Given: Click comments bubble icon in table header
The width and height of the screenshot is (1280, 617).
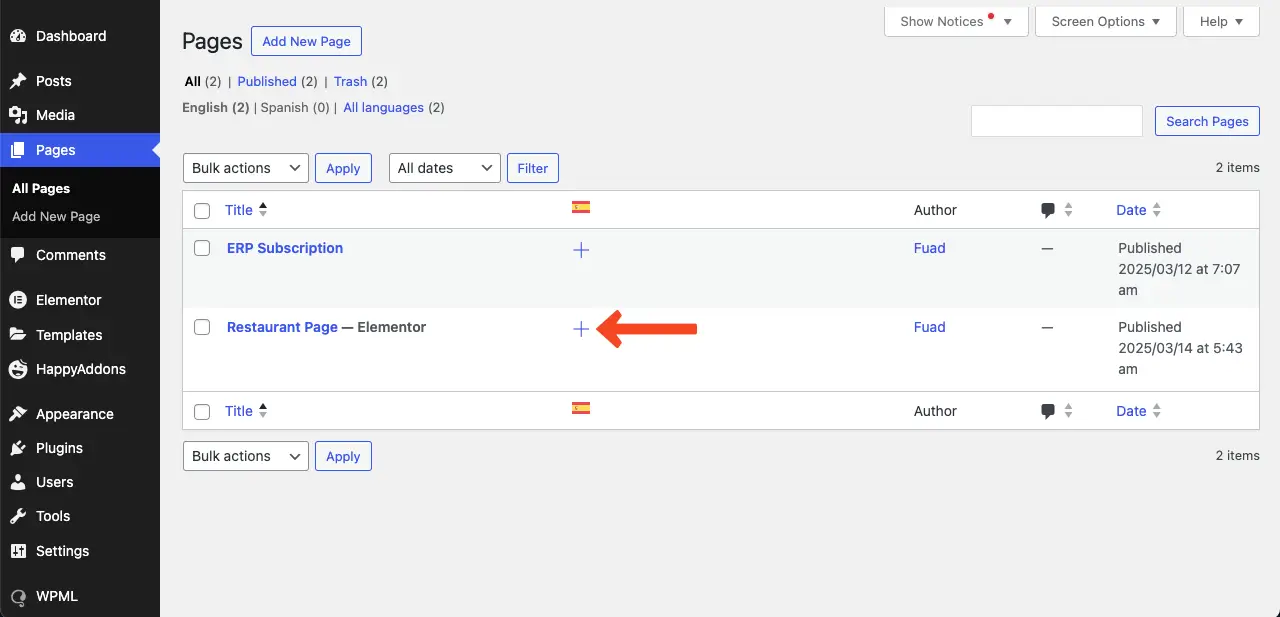Looking at the screenshot, I should (x=1048, y=211).
